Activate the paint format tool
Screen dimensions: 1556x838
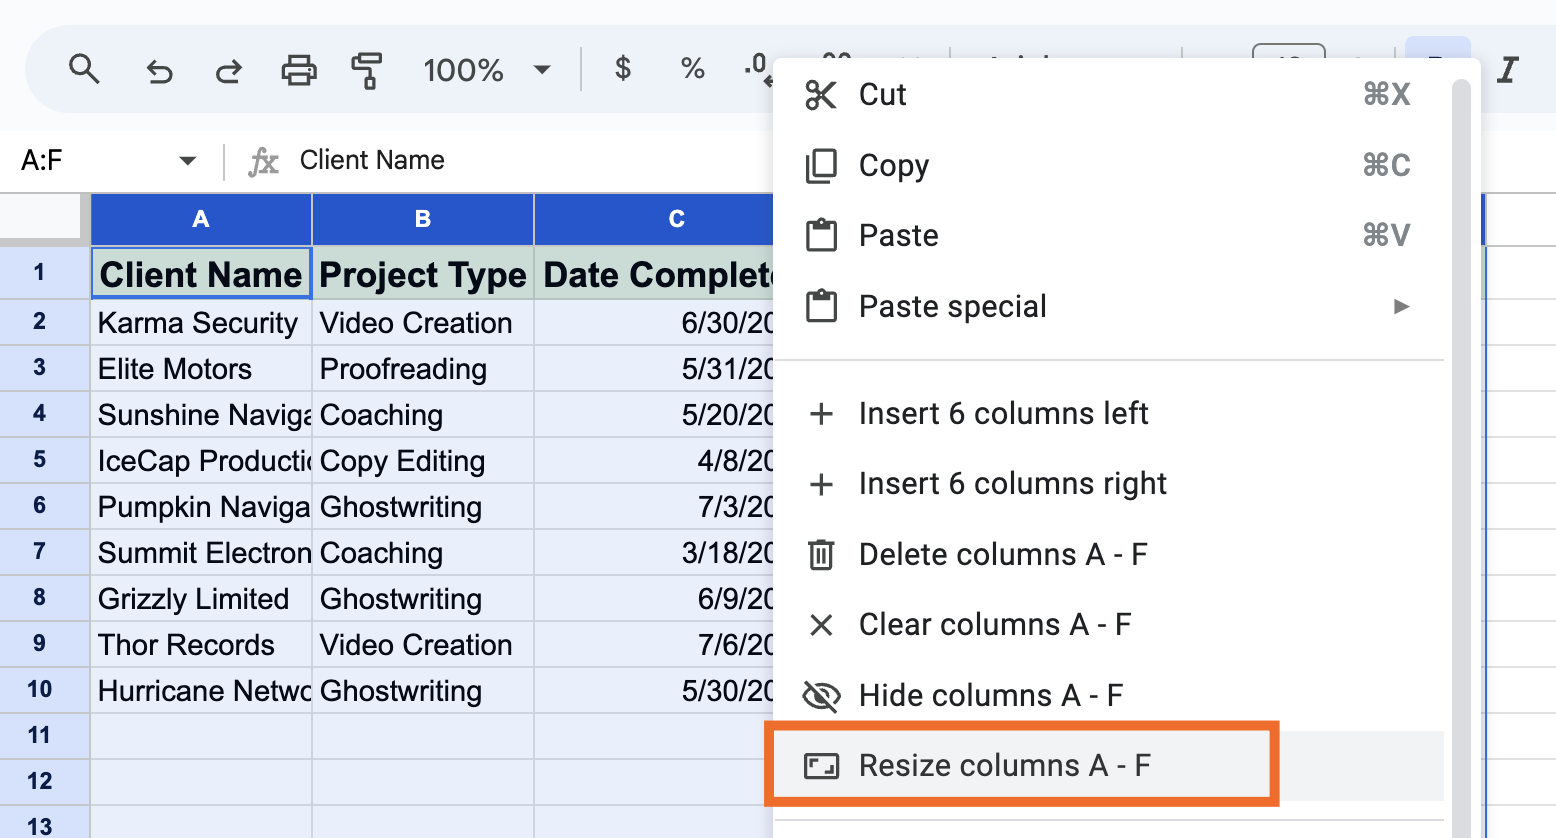[367, 70]
